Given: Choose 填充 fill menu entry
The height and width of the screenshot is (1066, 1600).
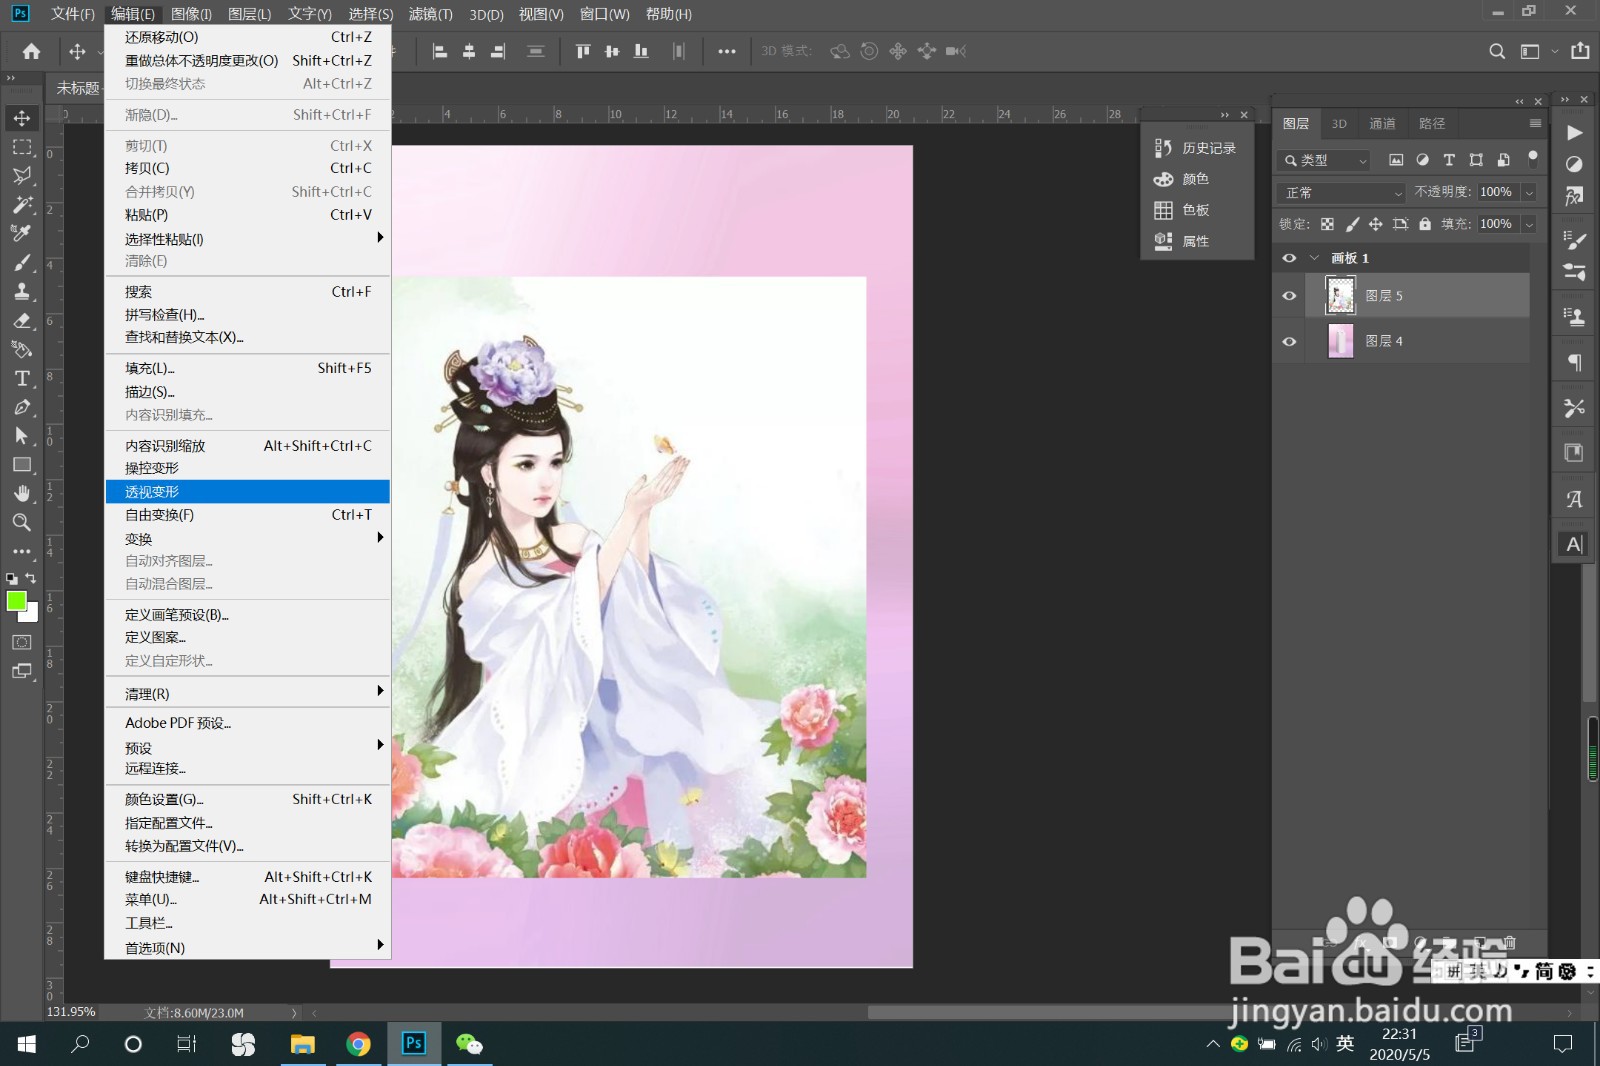Looking at the screenshot, I should click(247, 368).
